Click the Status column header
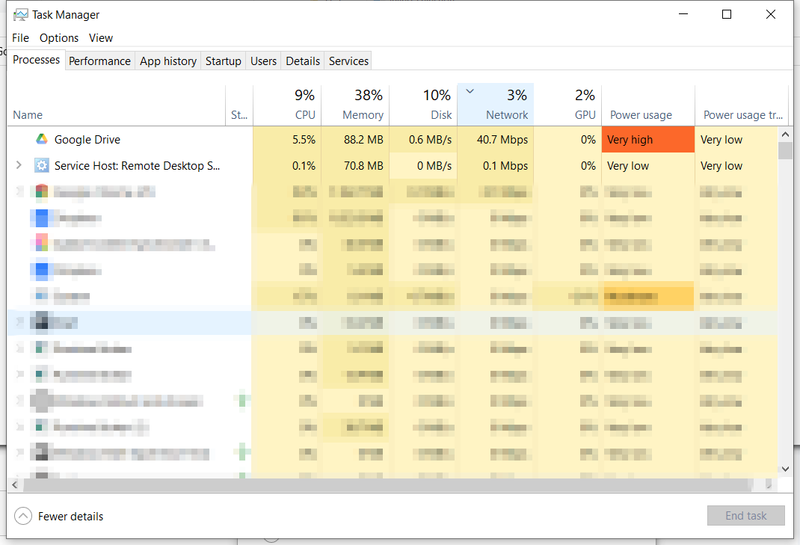Image resolution: width=800 pixels, height=545 pixels. tap(239, 105)
